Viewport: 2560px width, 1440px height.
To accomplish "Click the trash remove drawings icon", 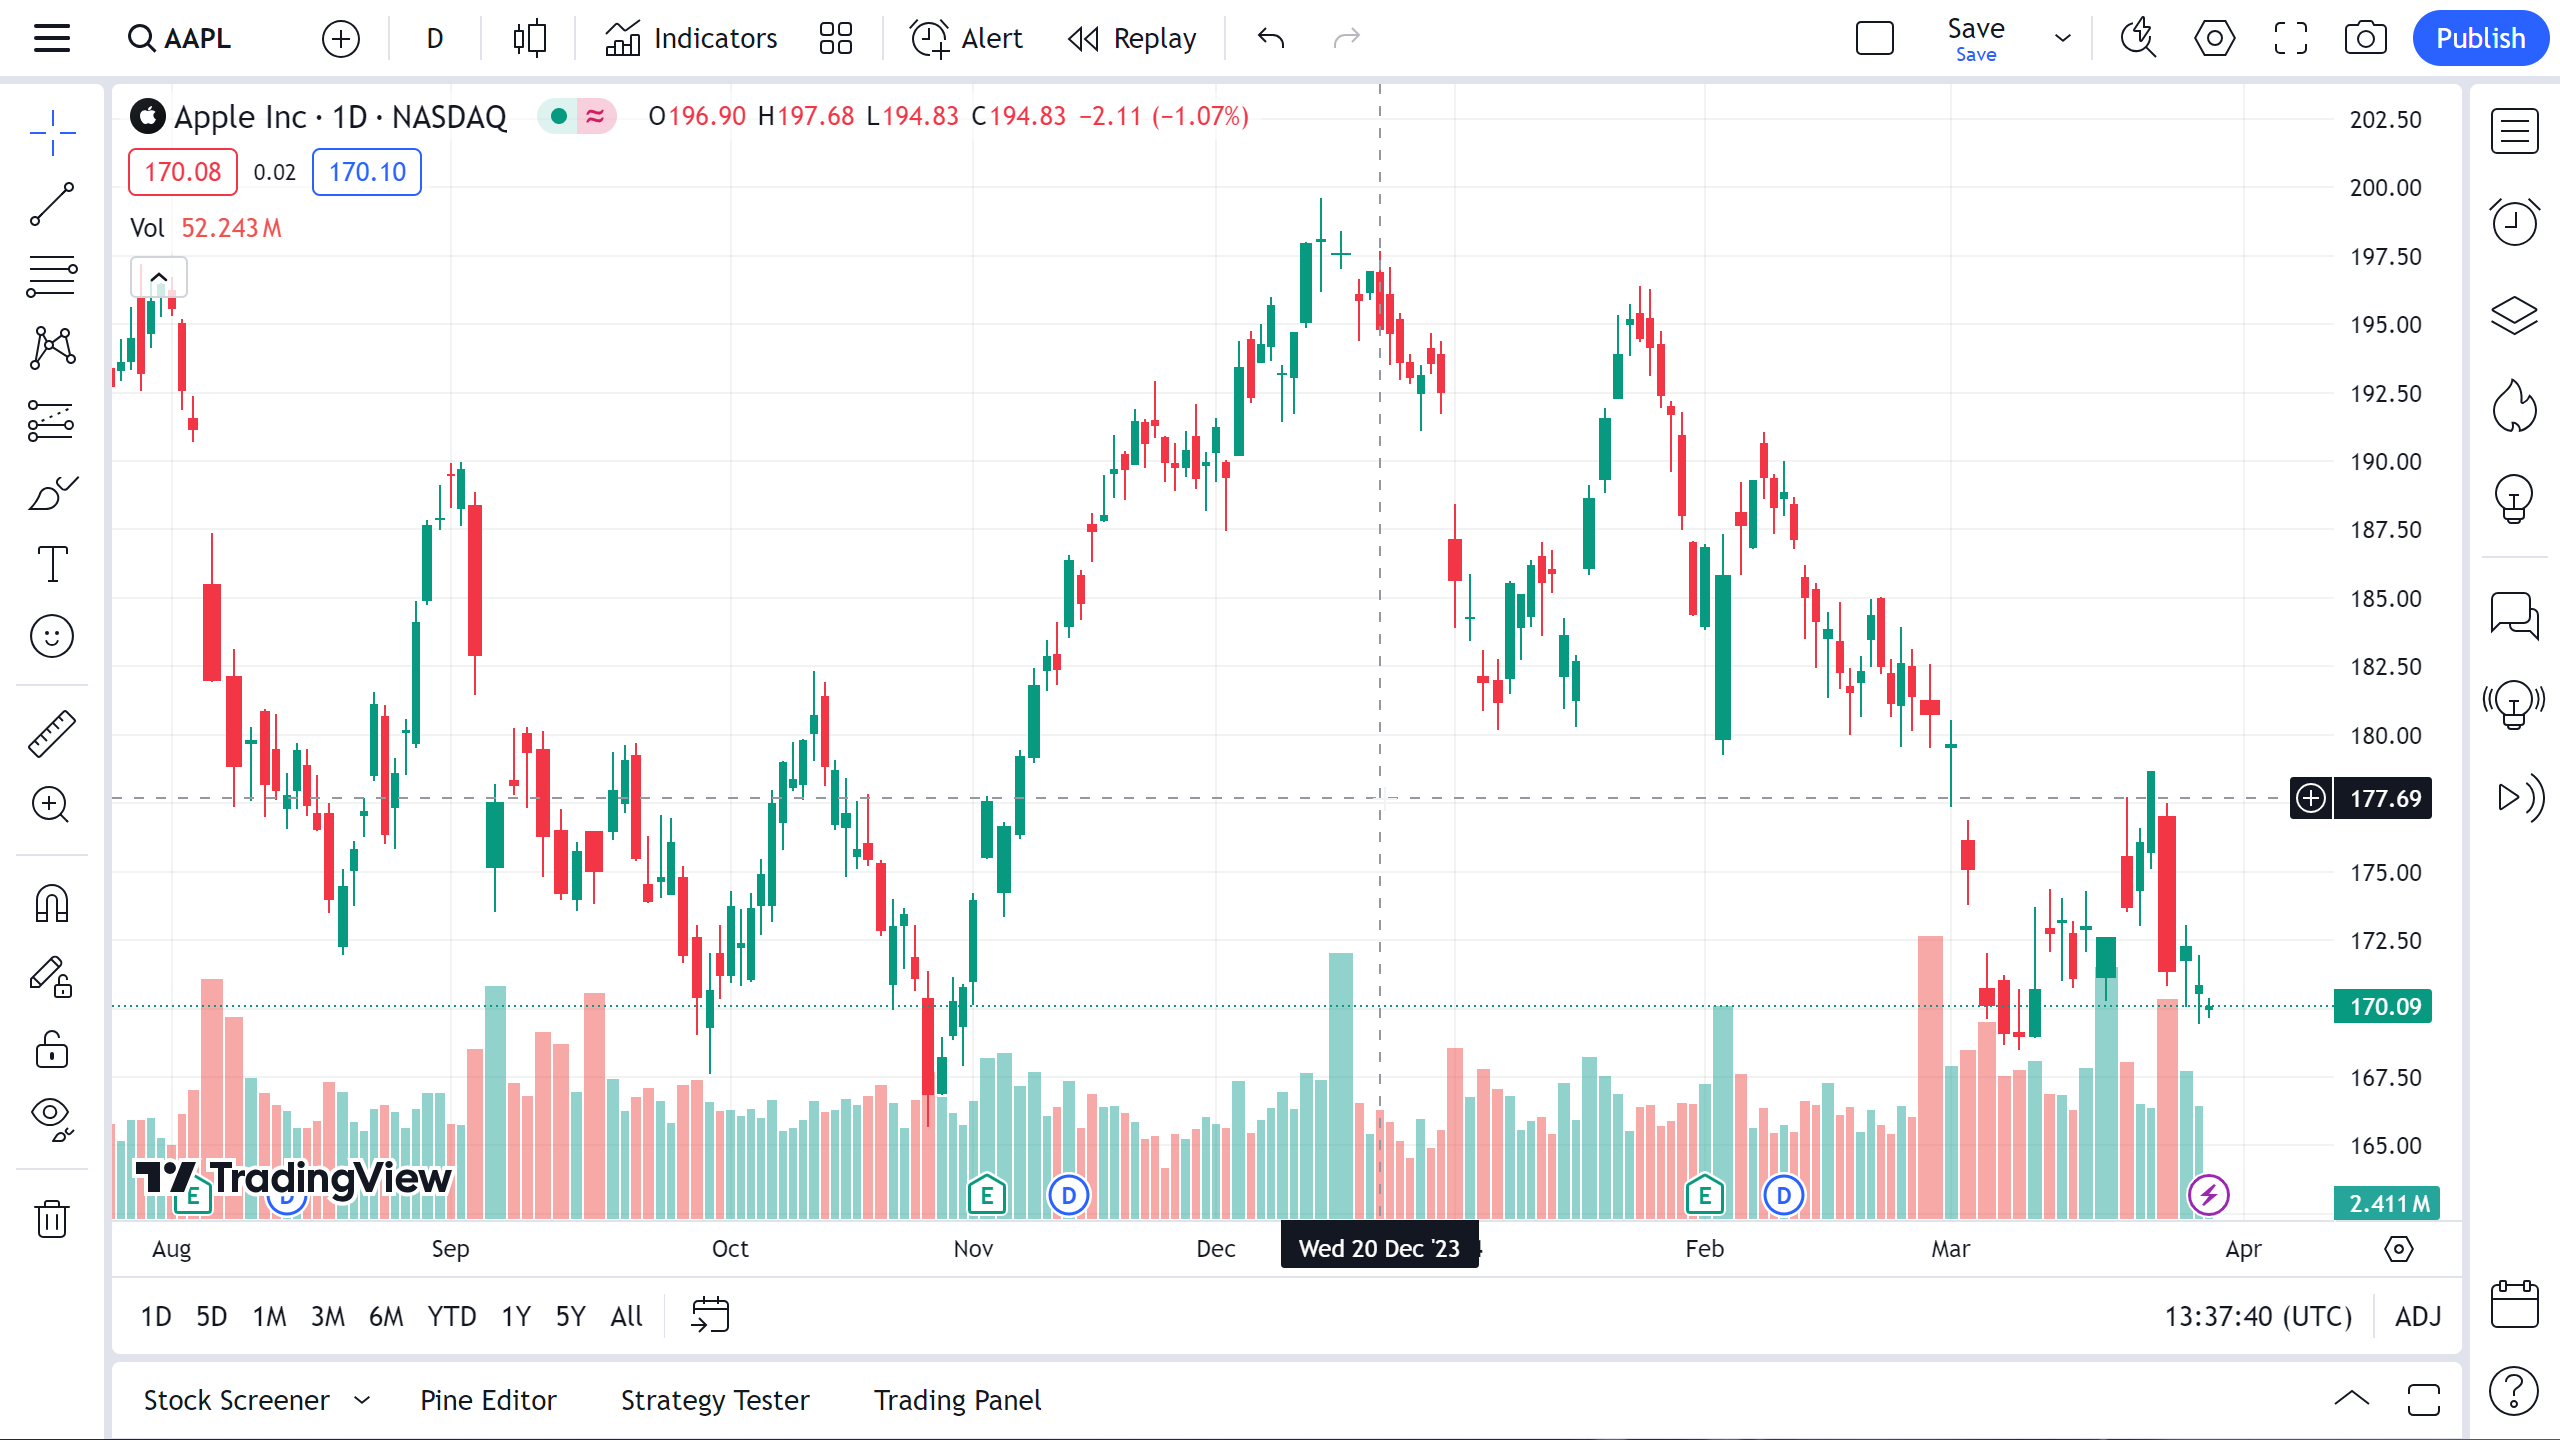I will 52,1219.
